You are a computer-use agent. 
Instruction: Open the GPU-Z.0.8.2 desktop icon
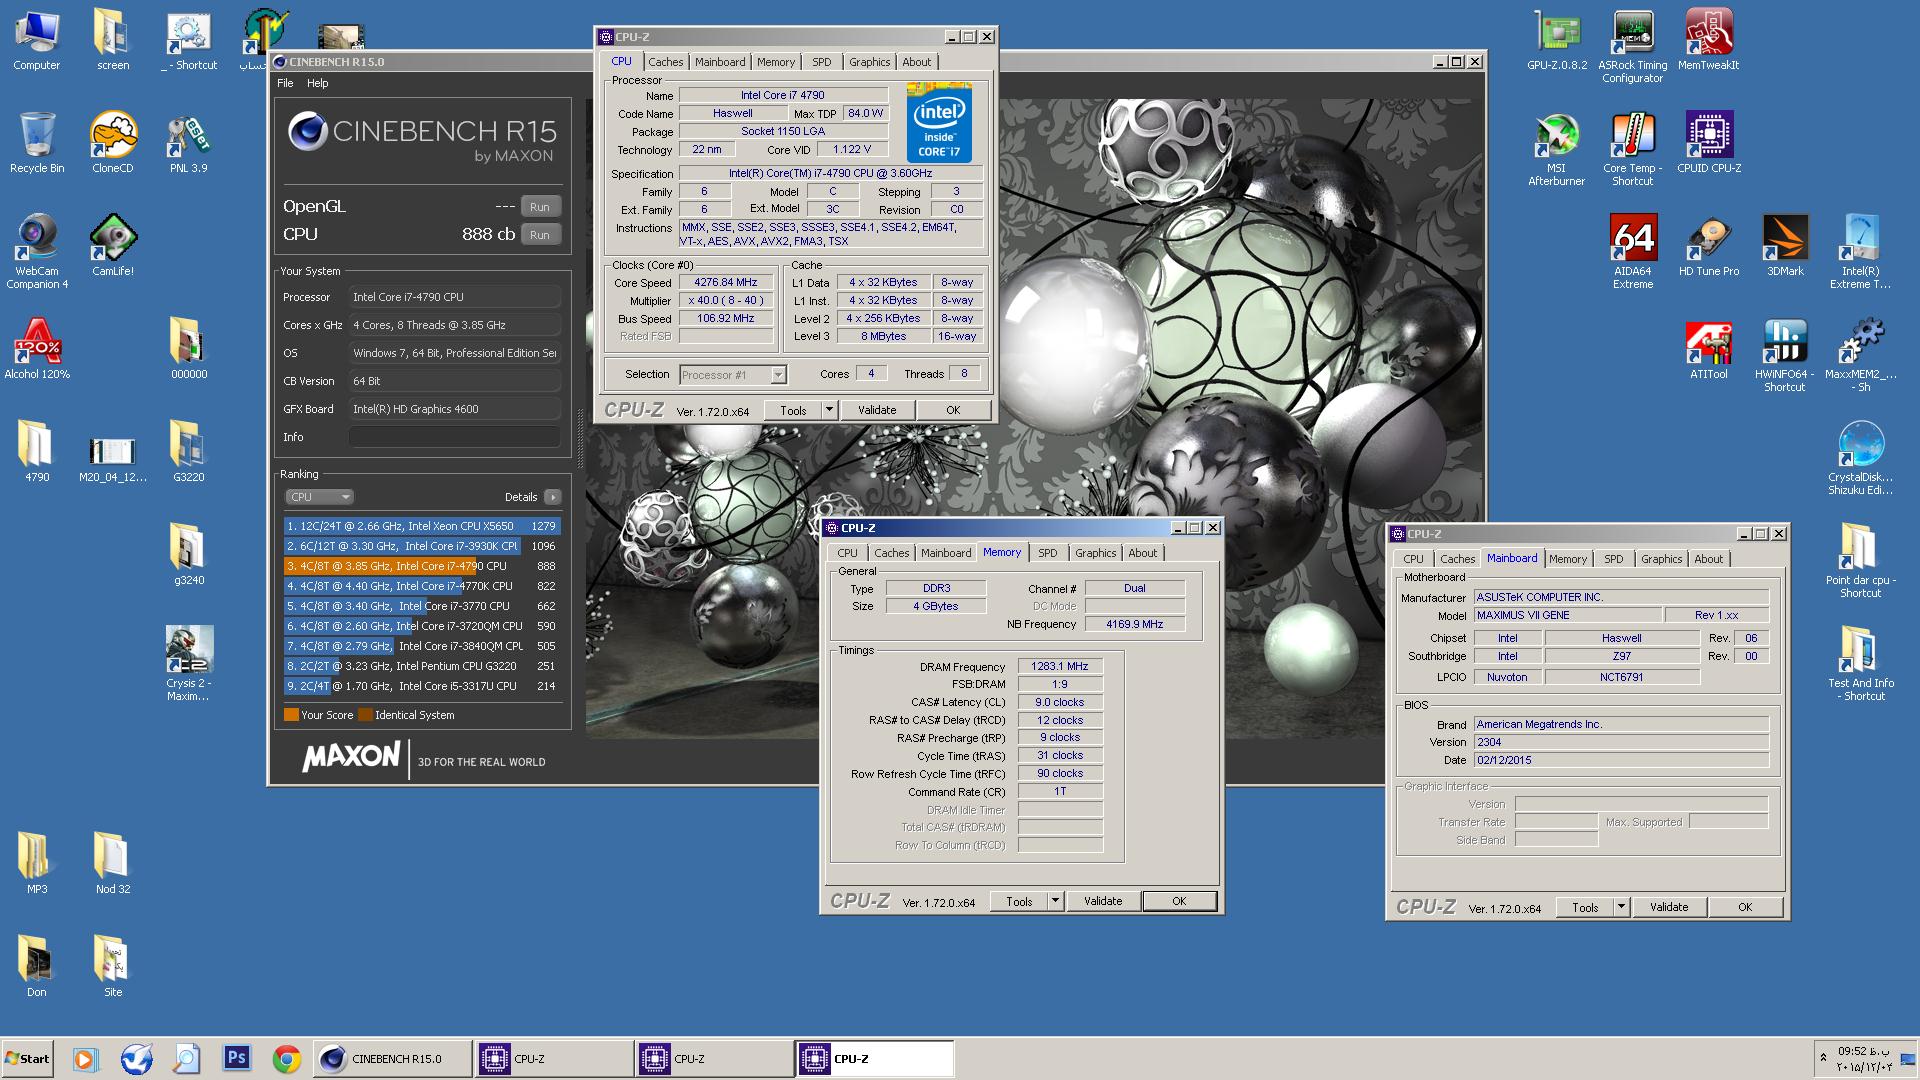1557,40
